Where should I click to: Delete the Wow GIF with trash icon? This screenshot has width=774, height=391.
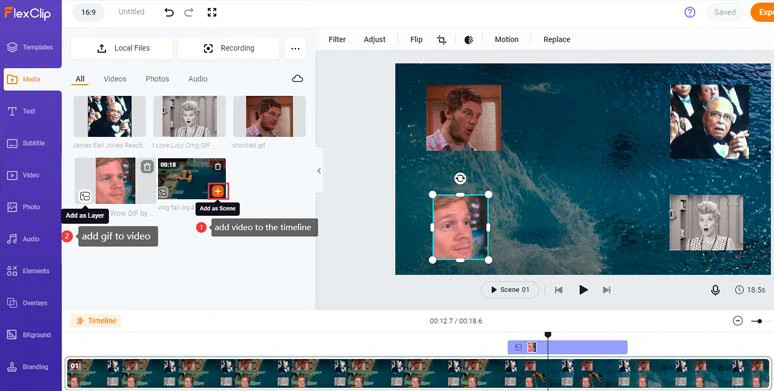(x=147, y=167)
